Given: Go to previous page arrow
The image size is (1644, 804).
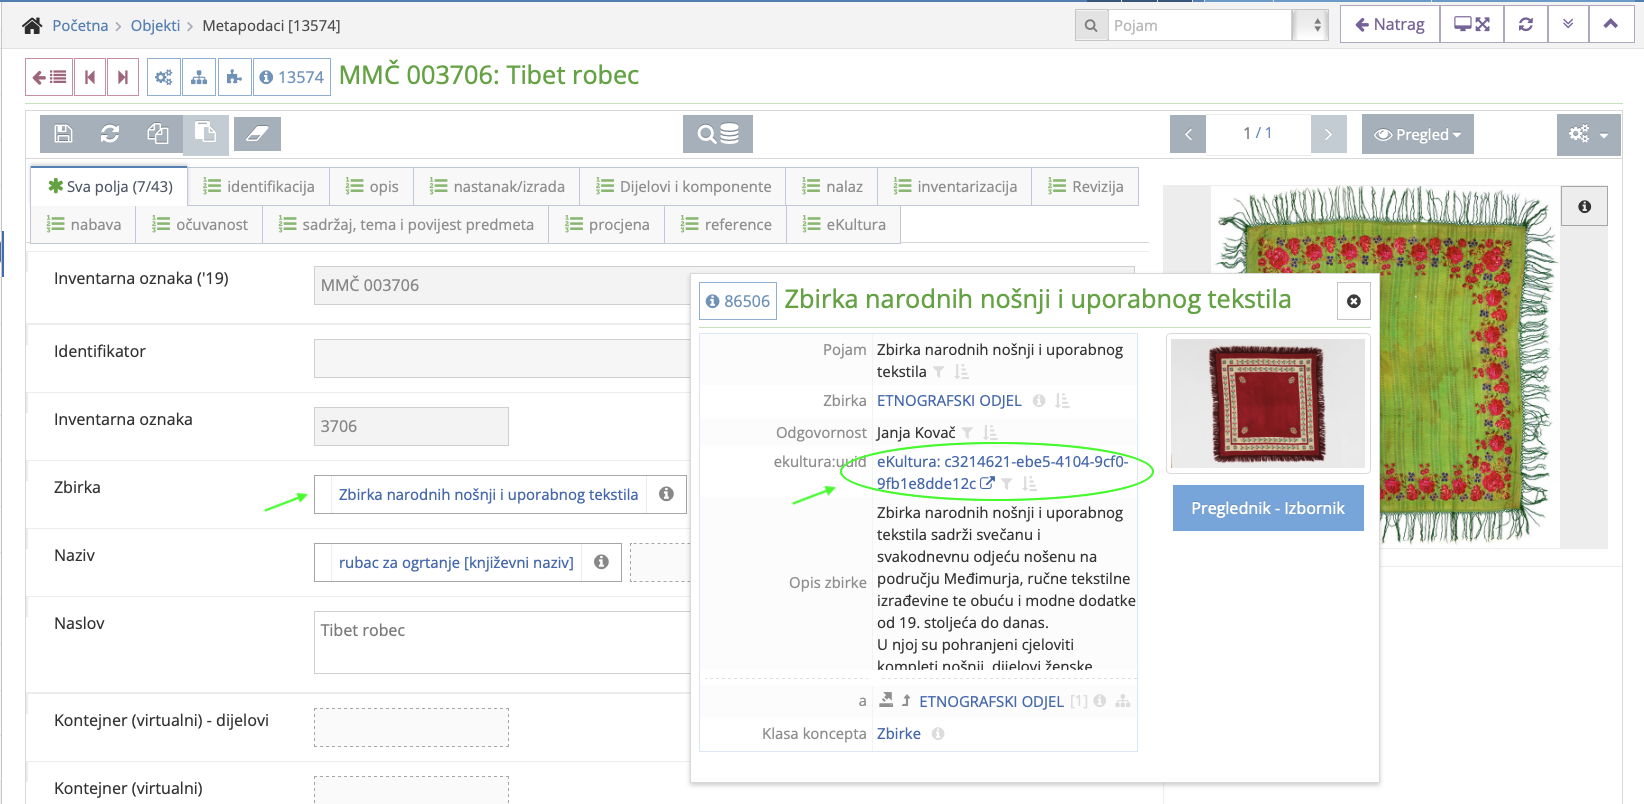Looking at the screenshot, I should (x=1188, y=134).
